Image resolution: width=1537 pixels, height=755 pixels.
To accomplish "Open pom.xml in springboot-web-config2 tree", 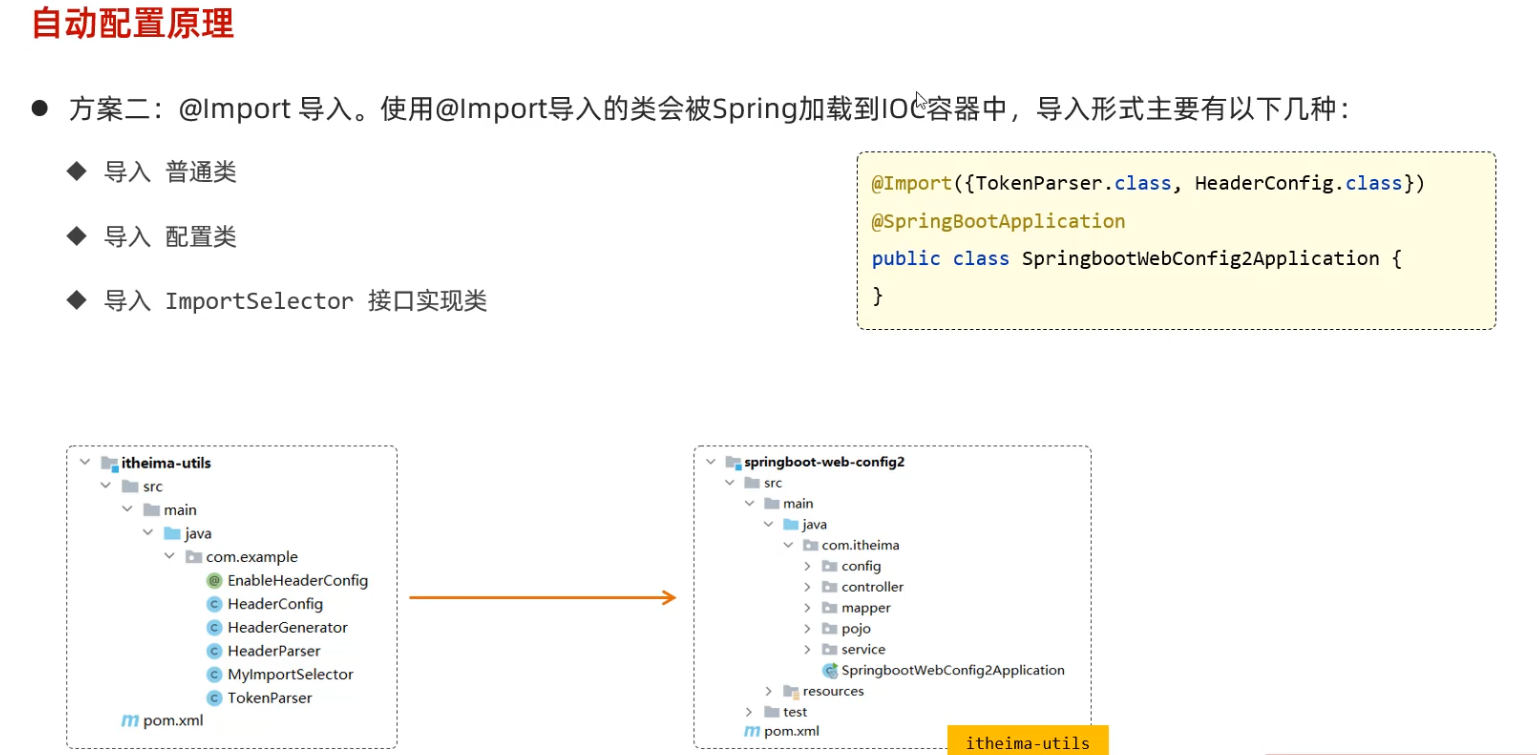I will coord(792,732).
